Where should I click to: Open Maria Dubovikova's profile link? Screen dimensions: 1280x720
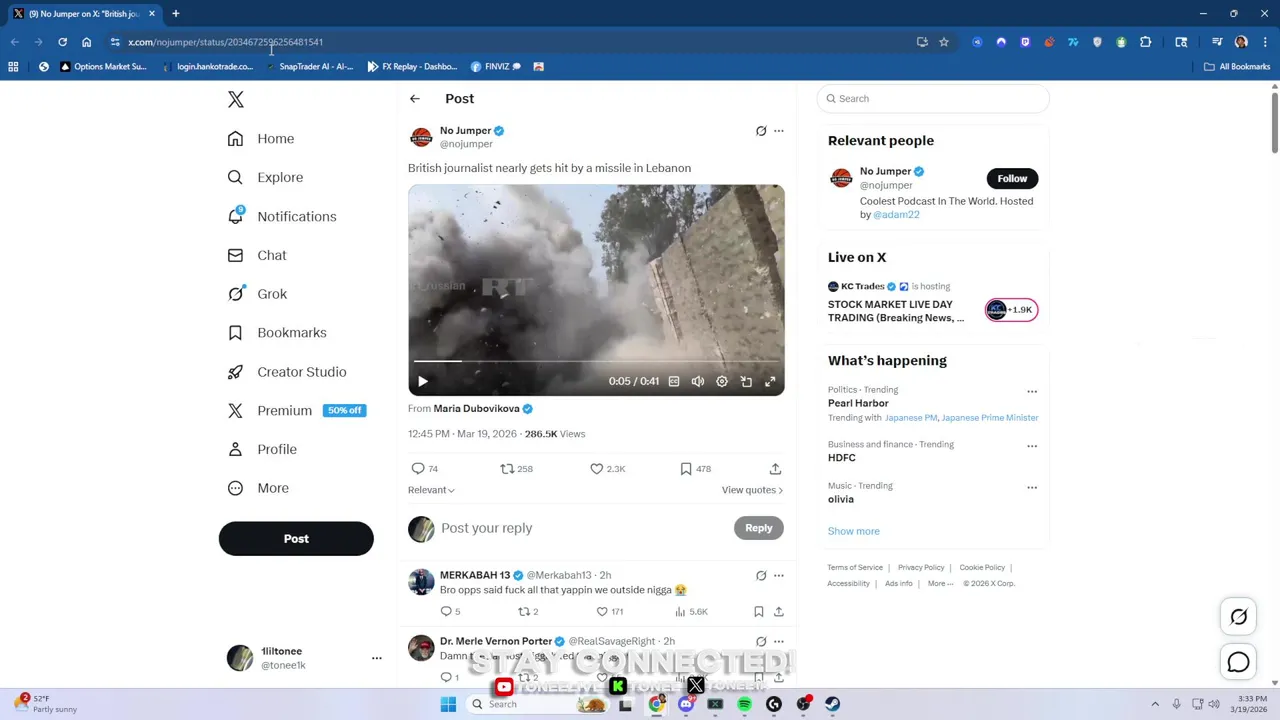(476, 408)
